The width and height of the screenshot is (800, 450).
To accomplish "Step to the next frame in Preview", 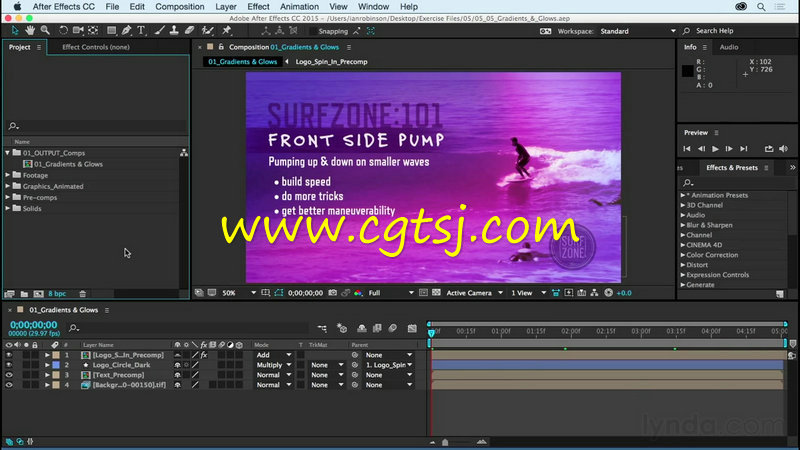I will point(729,149).
